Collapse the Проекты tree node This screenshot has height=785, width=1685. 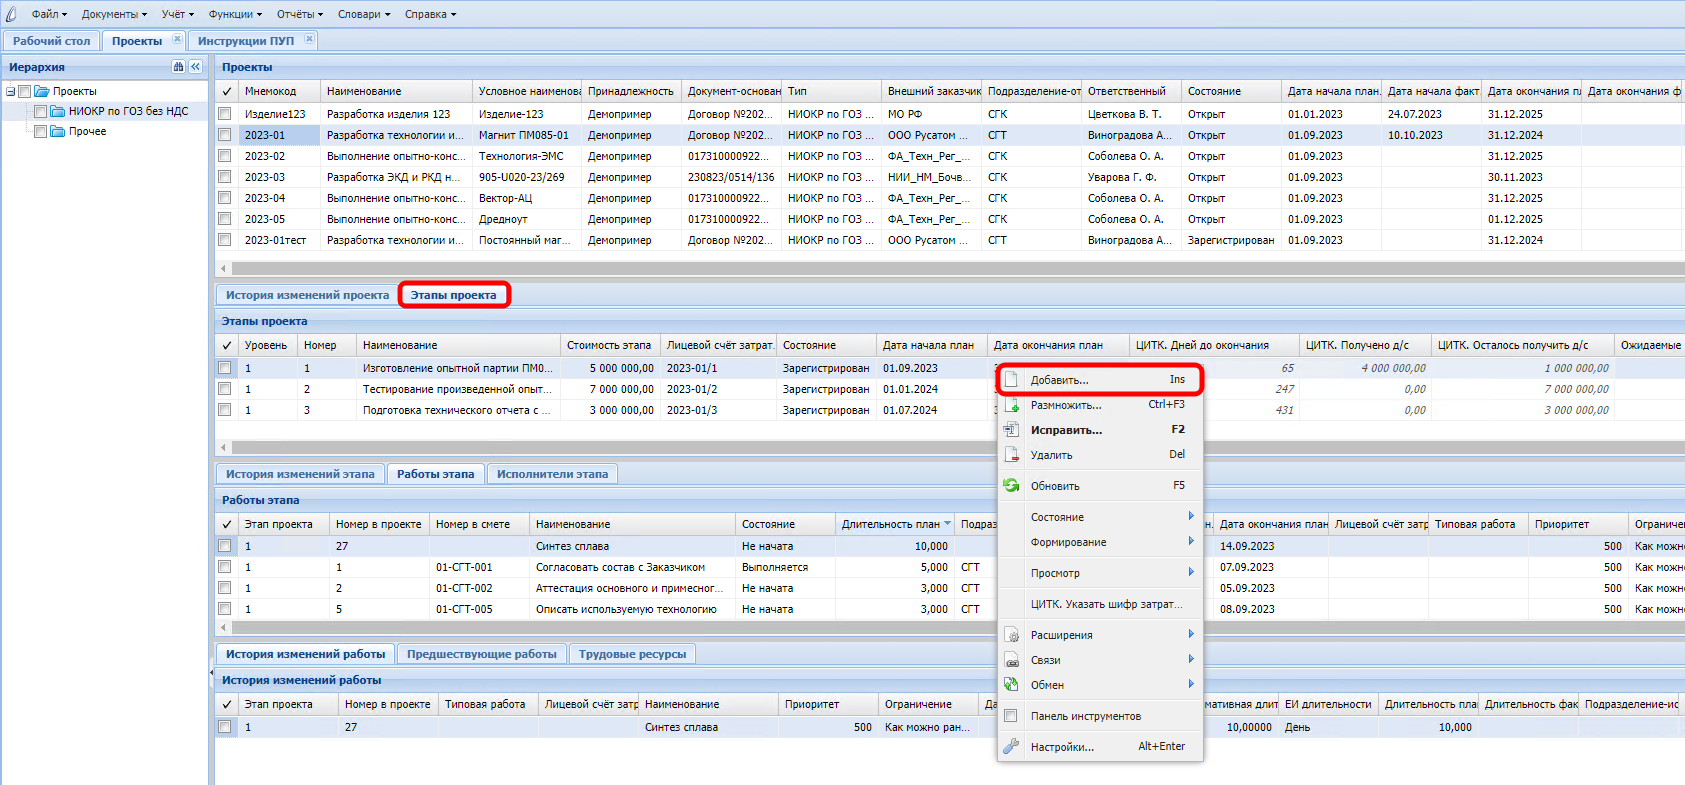[10, 91]
